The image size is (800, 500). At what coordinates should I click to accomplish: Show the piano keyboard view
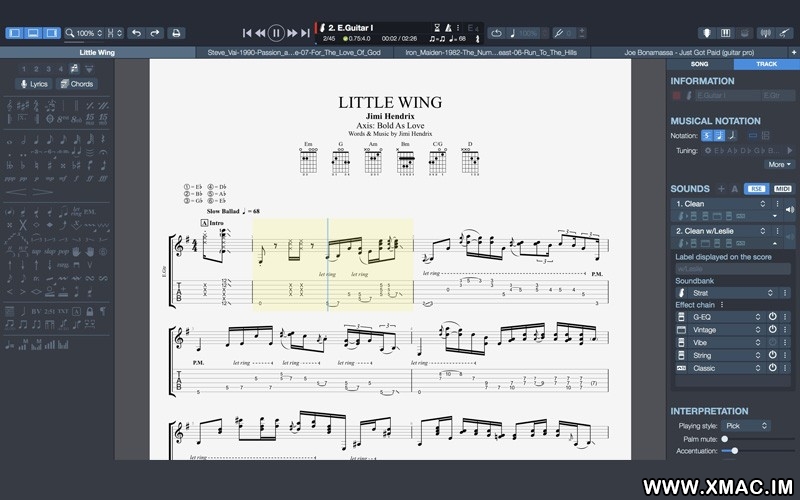pyautogui.click(x=726, y=33)
